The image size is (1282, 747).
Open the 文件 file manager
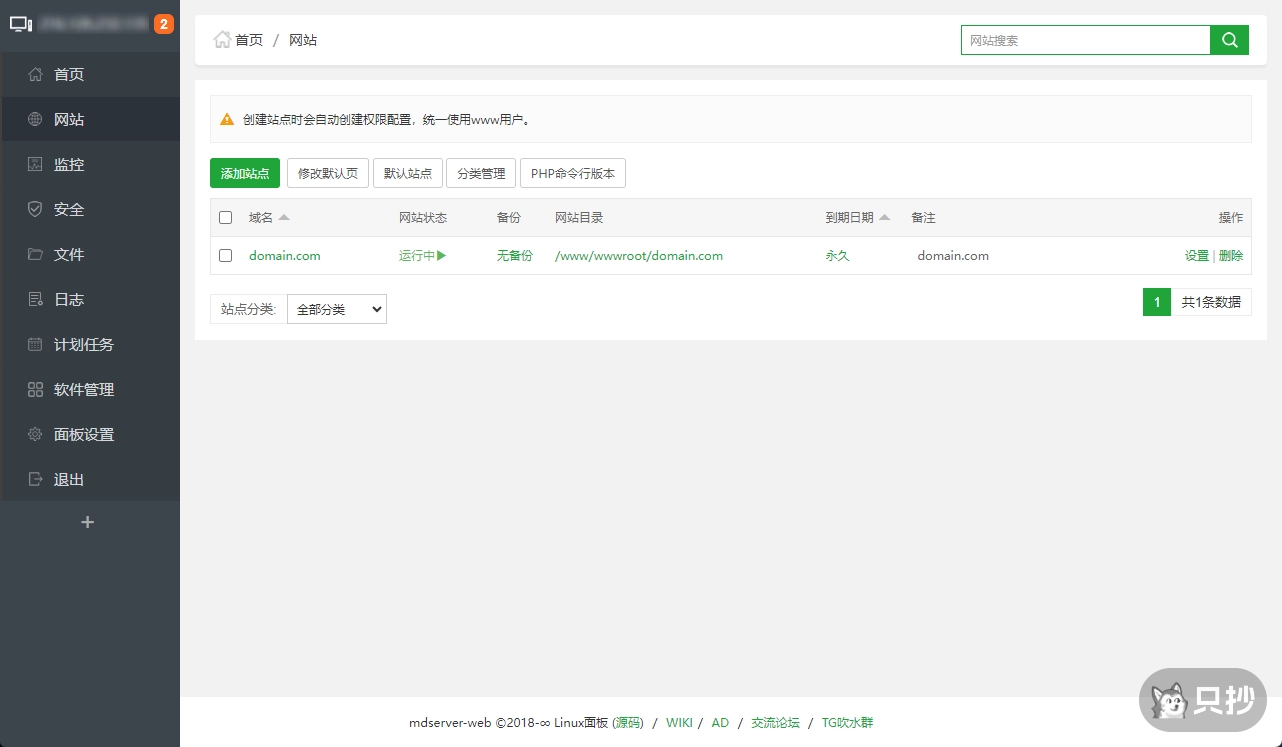(x=68, y=254)
